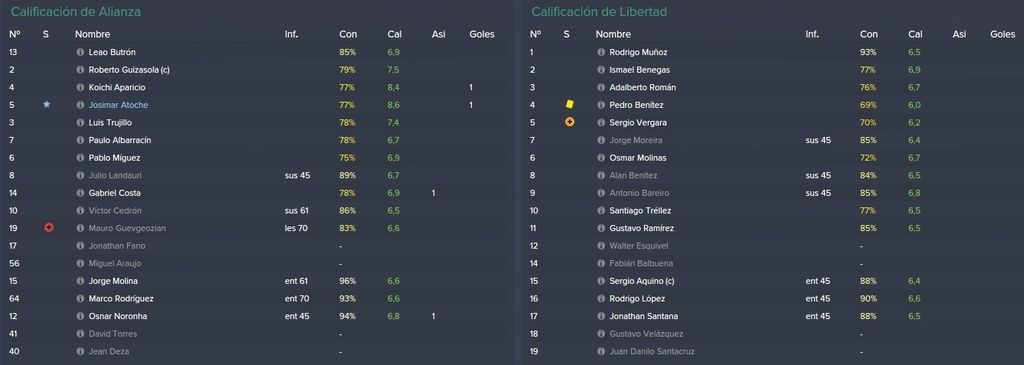This screenshot has height=365, width=1024.
Task: Click the info icon beside Santiago Tréllez
Action: pos(601,210)
